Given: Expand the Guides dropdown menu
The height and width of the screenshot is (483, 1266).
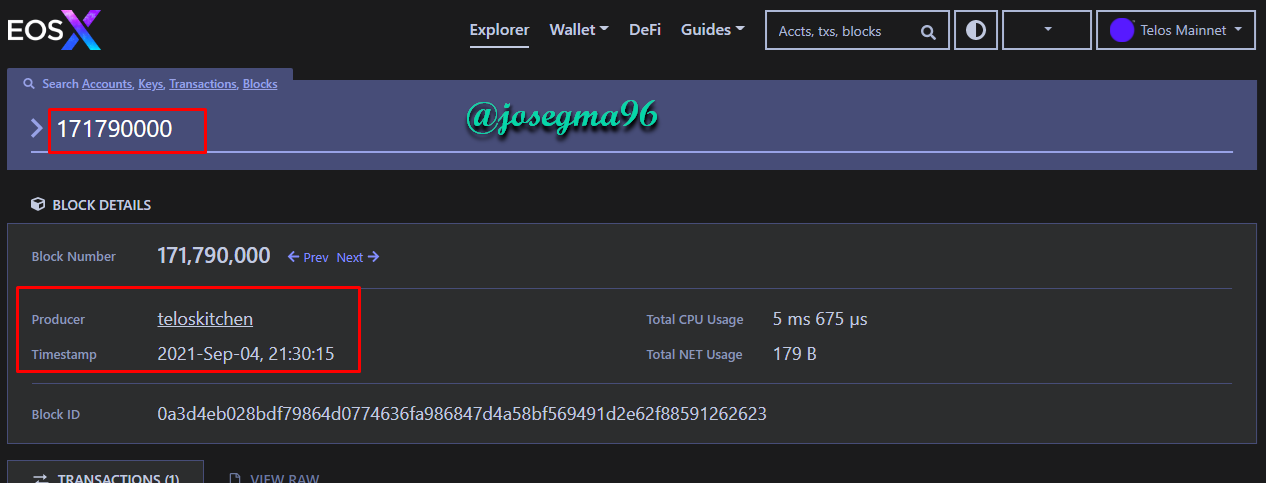Looking at the screenshot, I should (712, 30).
